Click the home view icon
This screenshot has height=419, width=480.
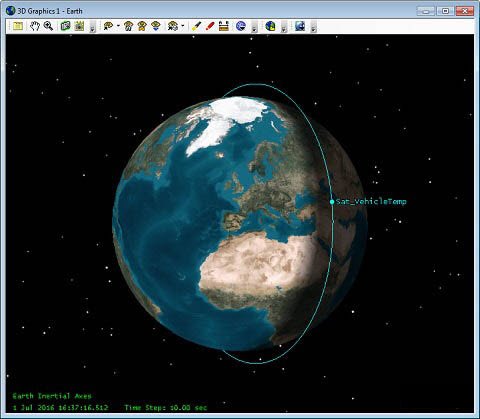tap(128, 26)
